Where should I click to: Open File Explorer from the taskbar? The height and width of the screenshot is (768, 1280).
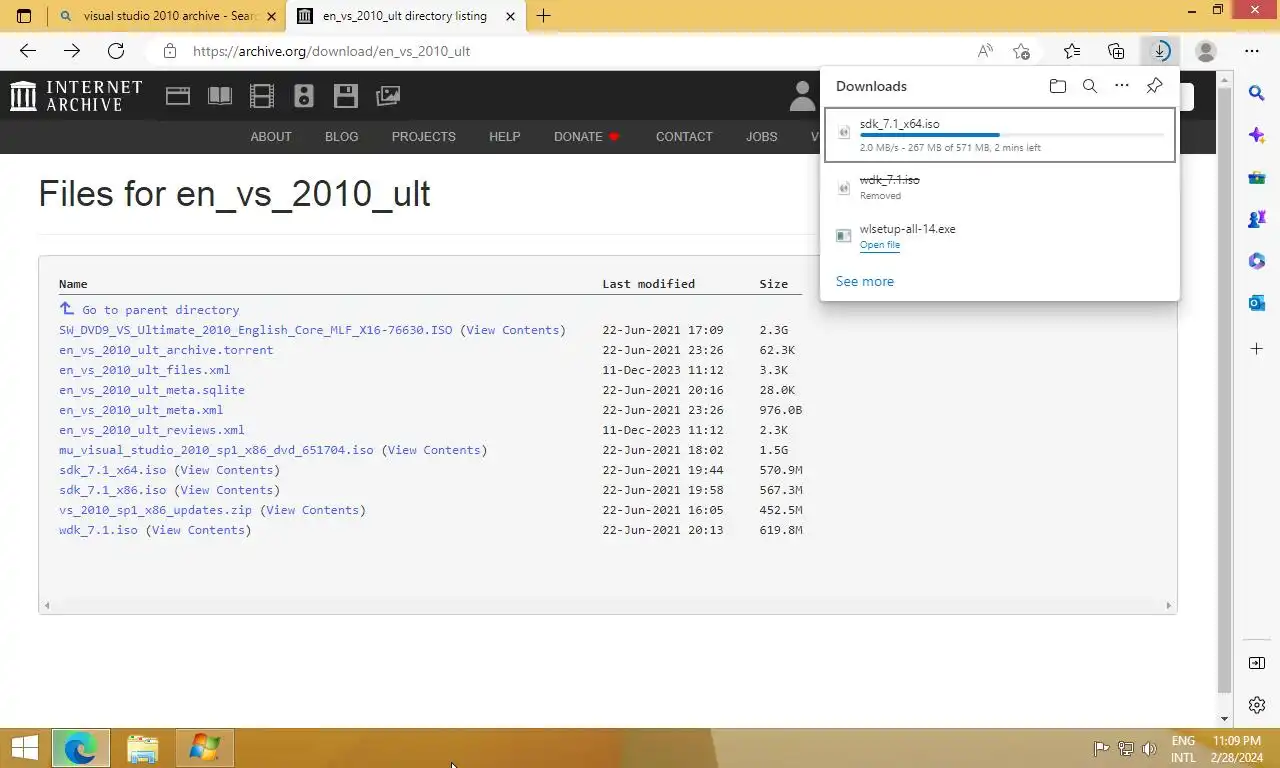[143, 748]
